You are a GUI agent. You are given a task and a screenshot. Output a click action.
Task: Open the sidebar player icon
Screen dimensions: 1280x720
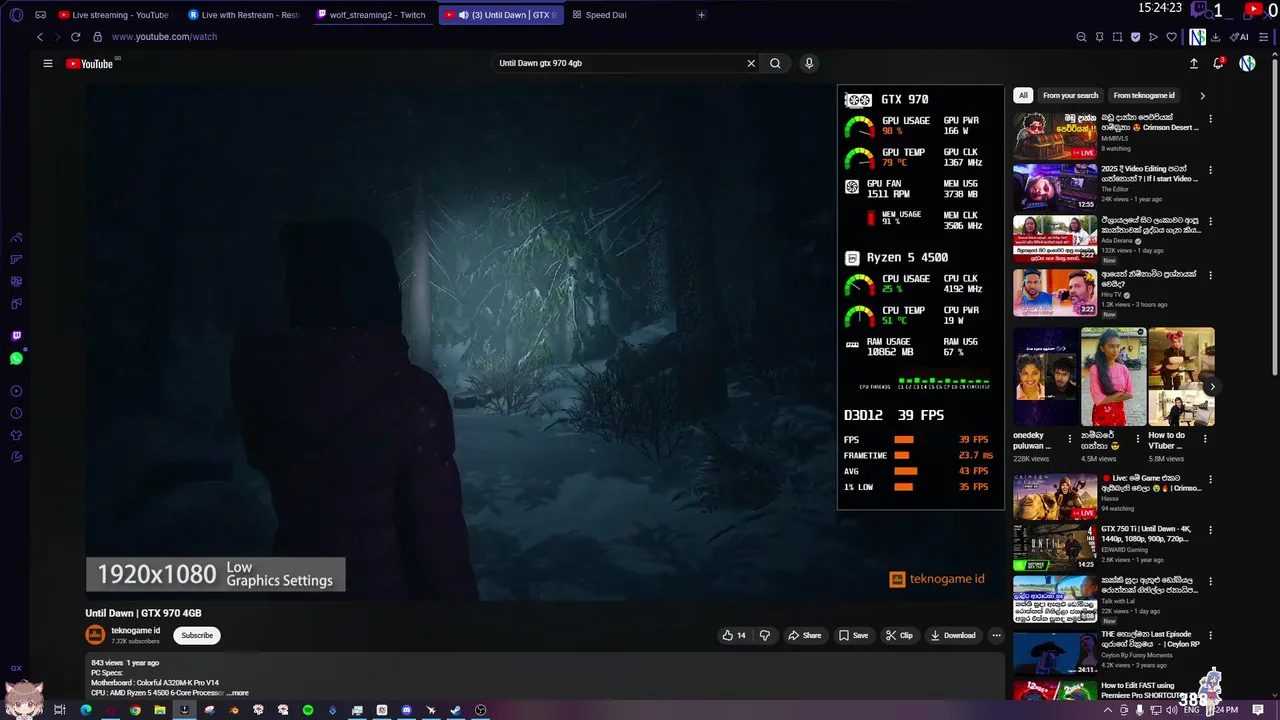tap(16, 391)
